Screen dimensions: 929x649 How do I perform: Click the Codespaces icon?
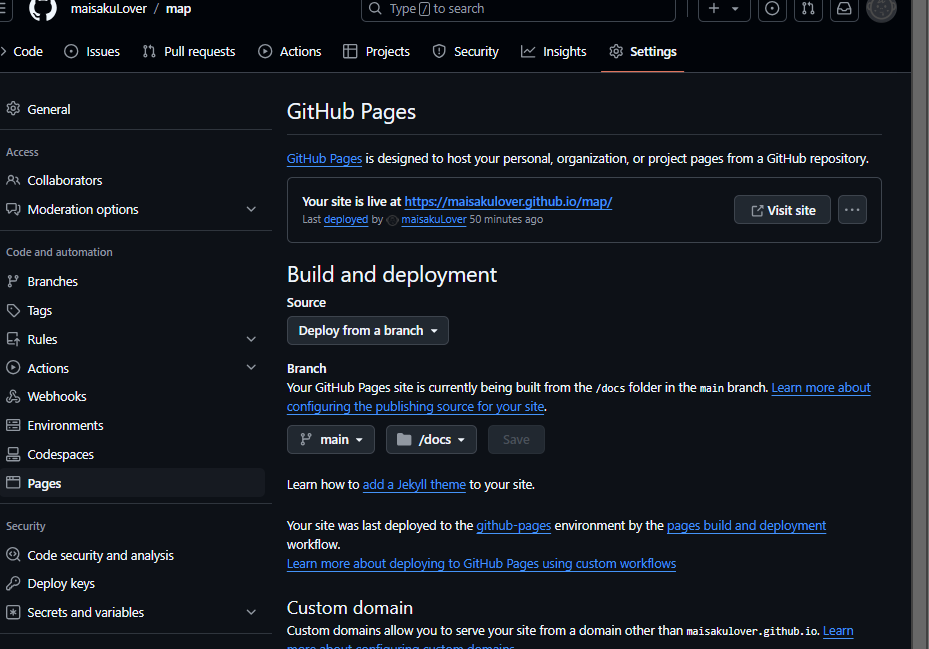tap(13, 454)
